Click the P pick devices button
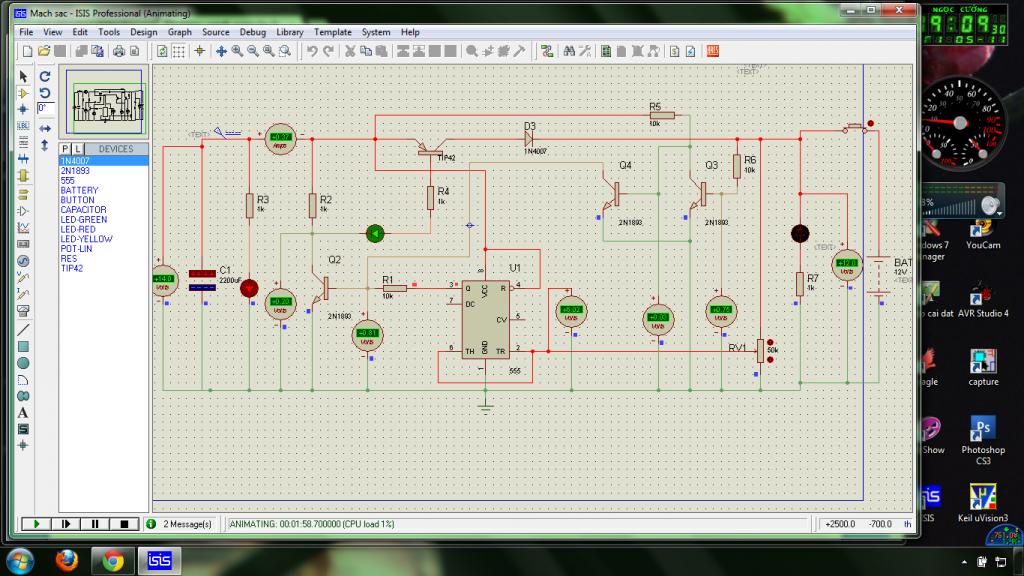The image size is (1024, 576). coord(65,149)
